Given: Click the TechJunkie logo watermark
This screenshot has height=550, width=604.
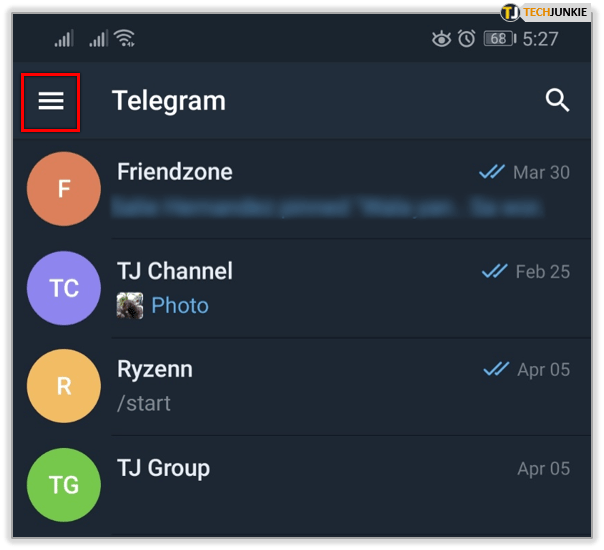Looking at the screenshot, I should pos(544,12).
